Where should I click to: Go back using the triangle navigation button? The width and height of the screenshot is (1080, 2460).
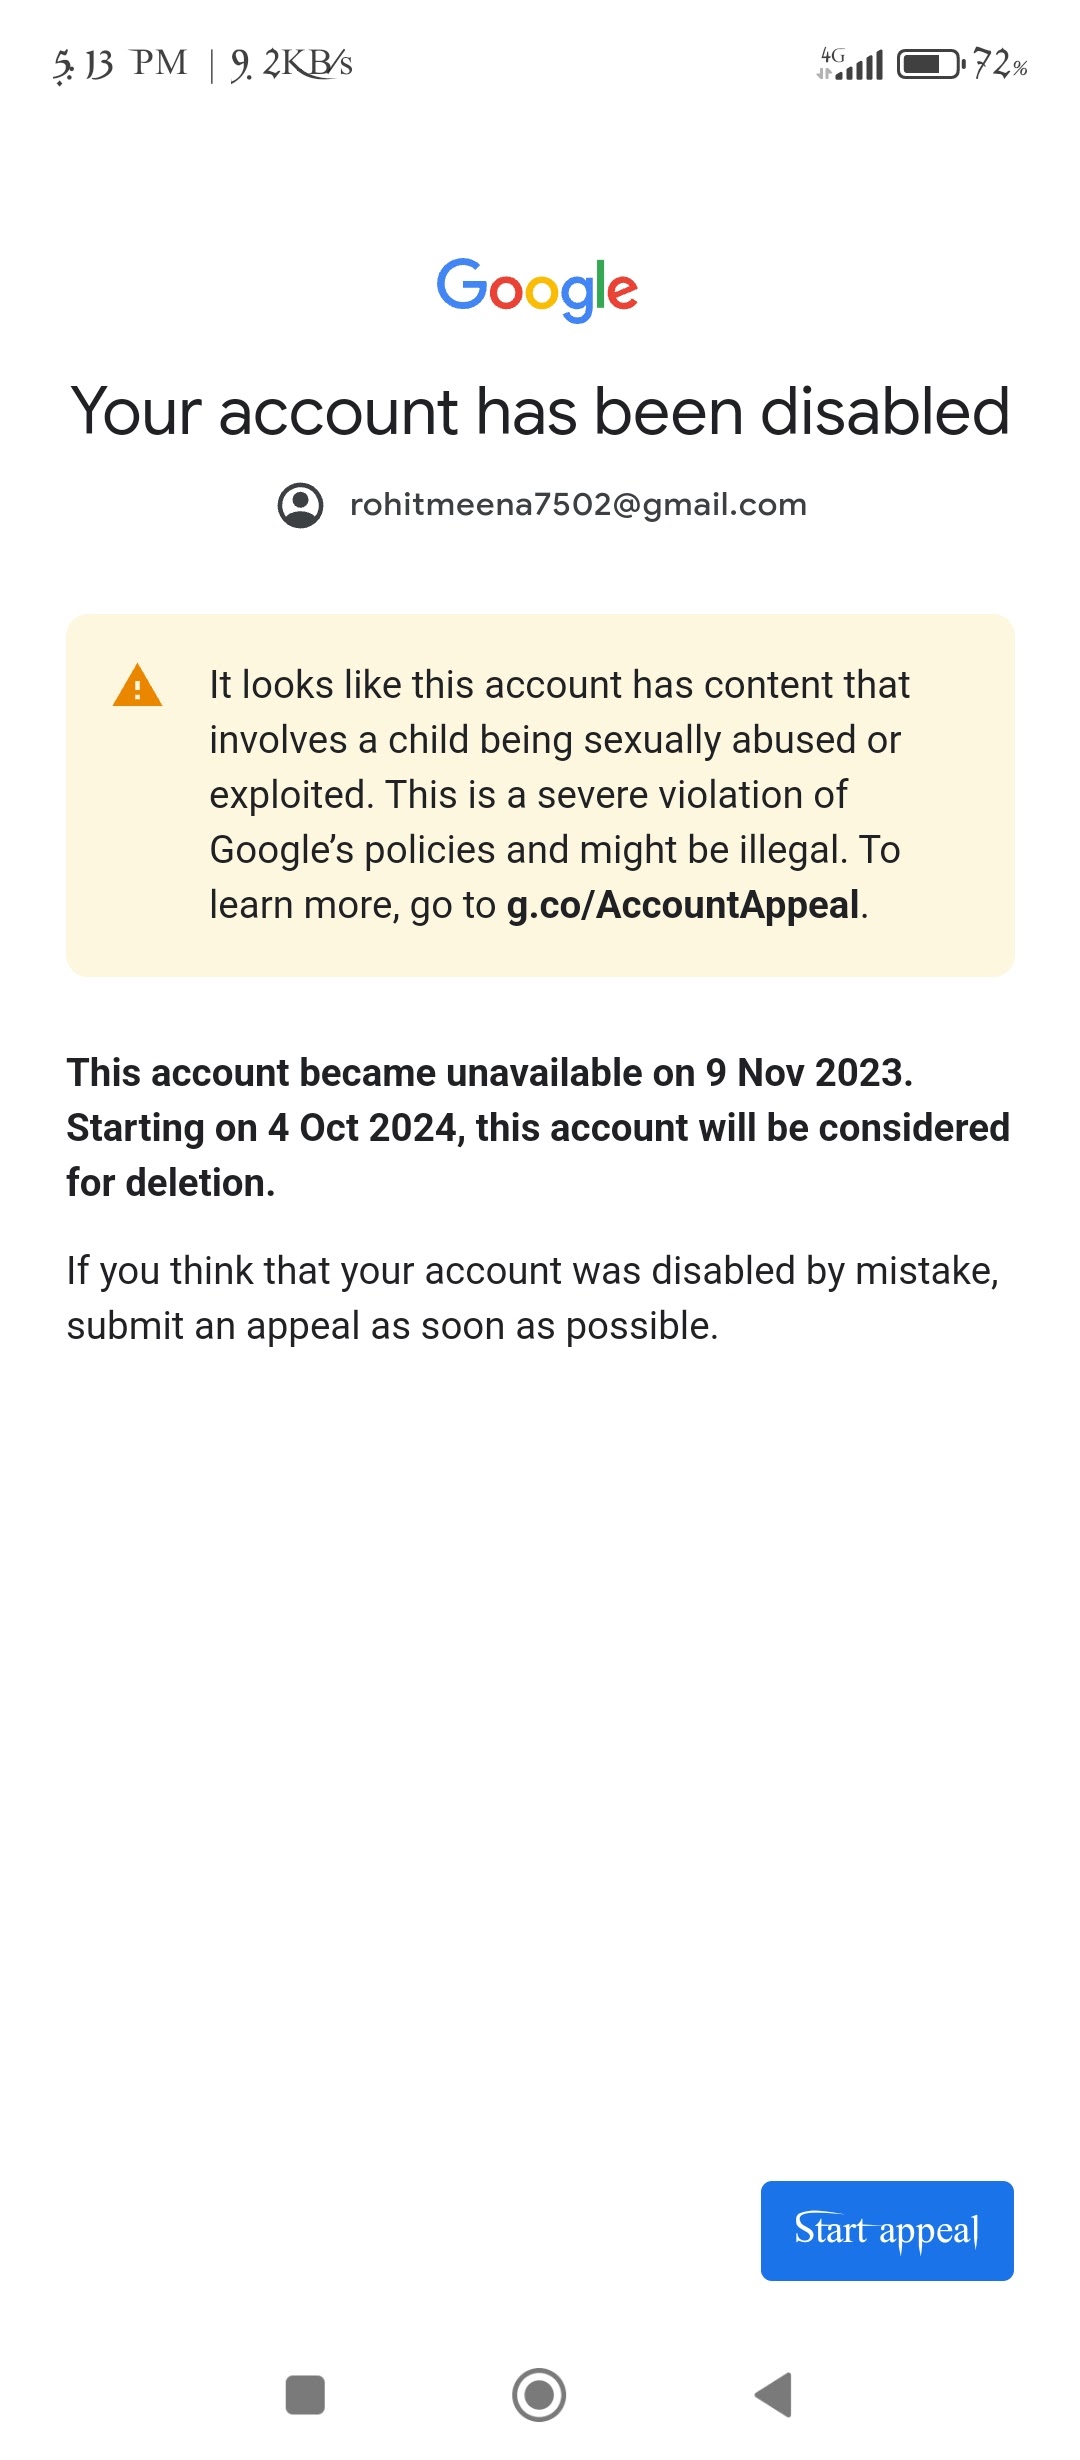pos(774,2394)
